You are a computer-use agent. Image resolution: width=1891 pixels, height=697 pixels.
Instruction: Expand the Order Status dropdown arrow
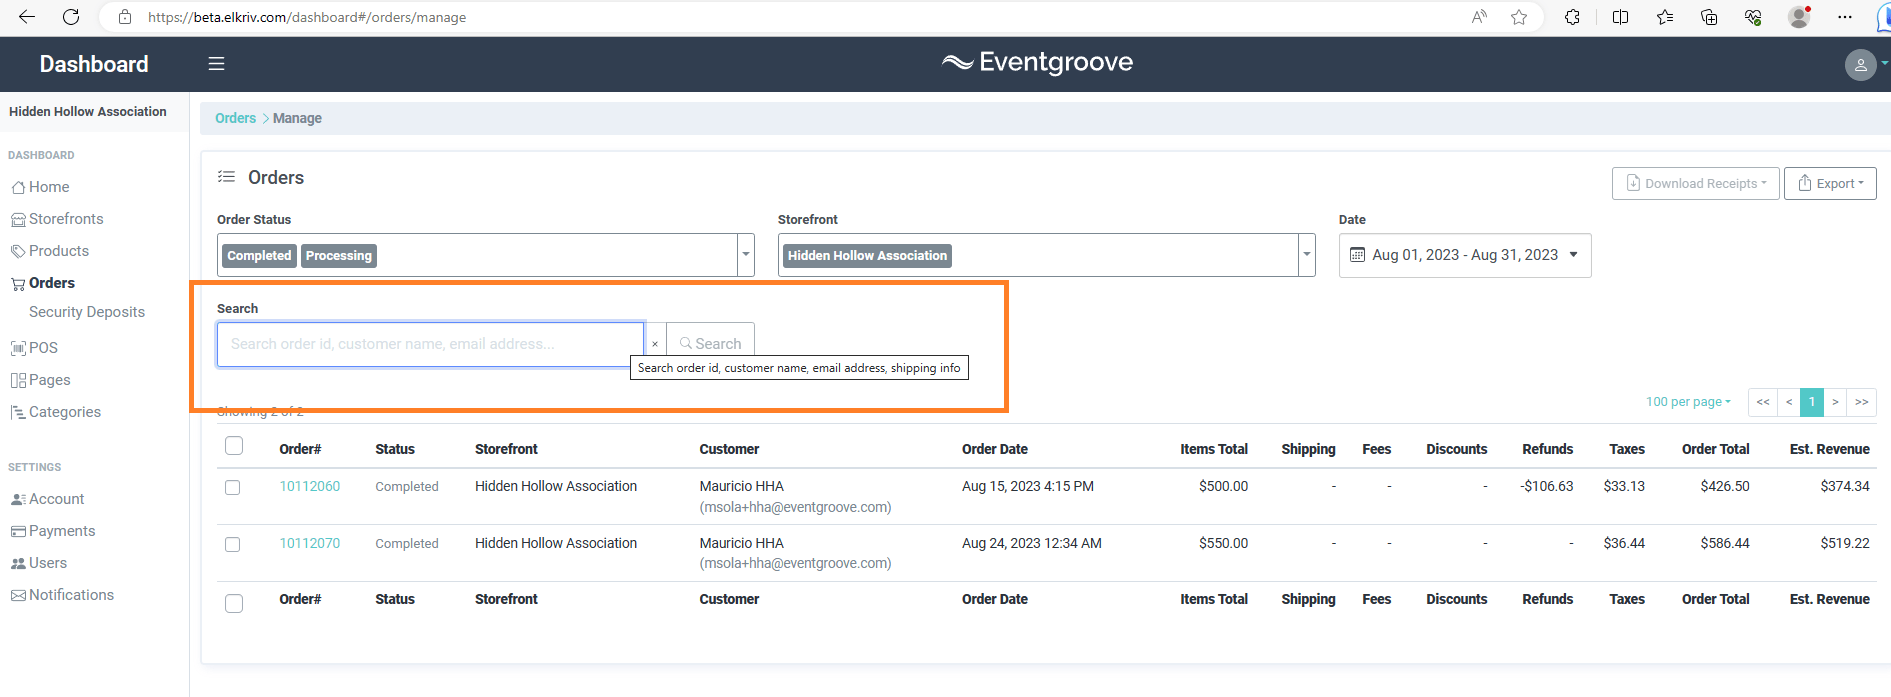click(x=746, y=255)
